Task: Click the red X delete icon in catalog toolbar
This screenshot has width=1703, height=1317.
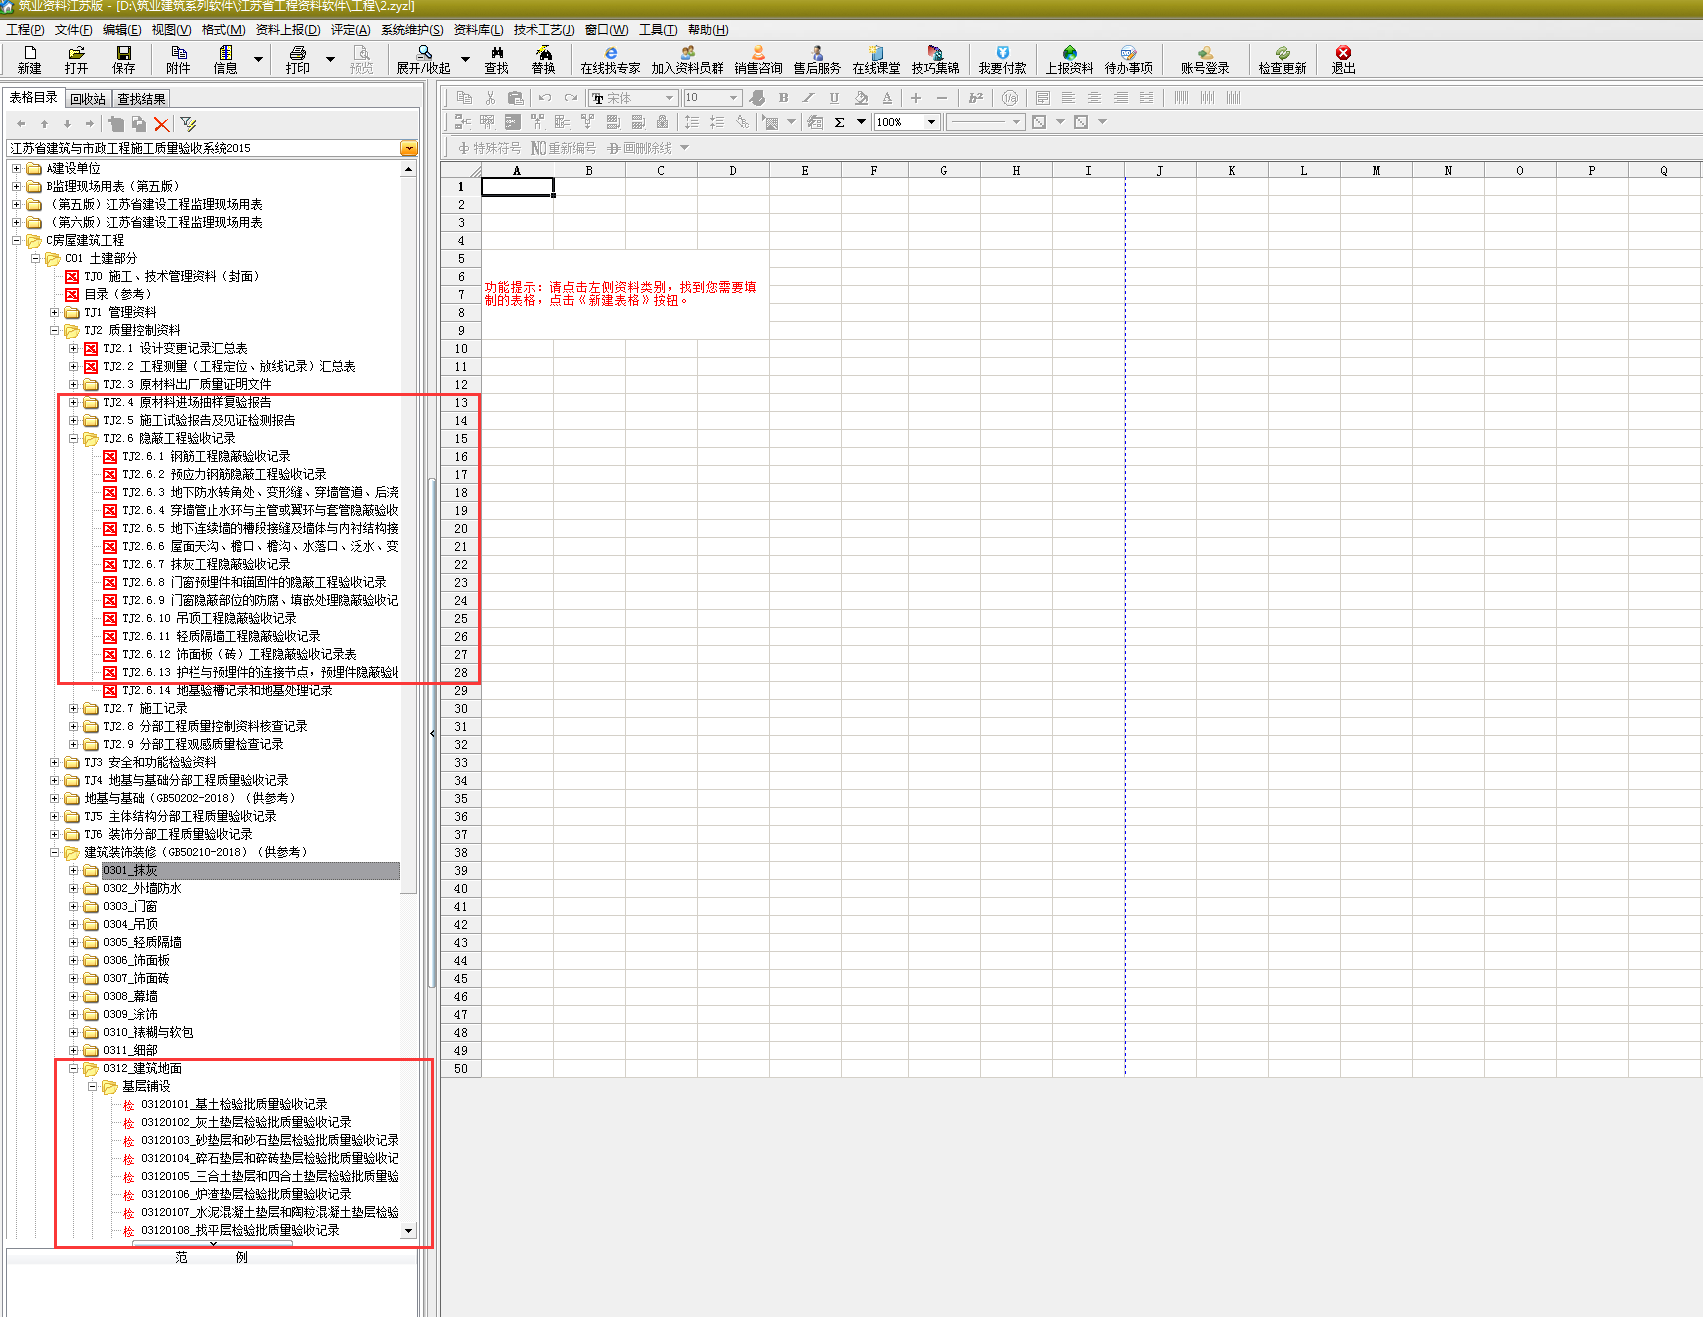Action: [162, 124]
